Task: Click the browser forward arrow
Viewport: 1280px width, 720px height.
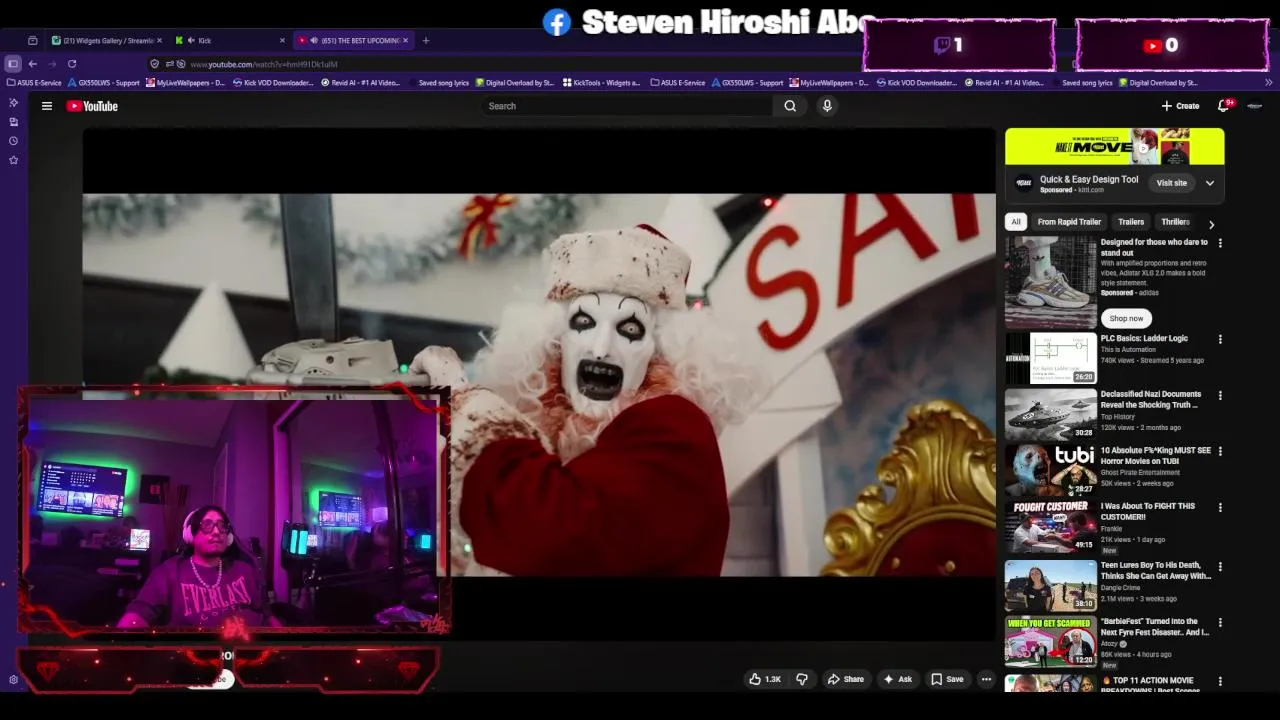Action: pos(52,64)
